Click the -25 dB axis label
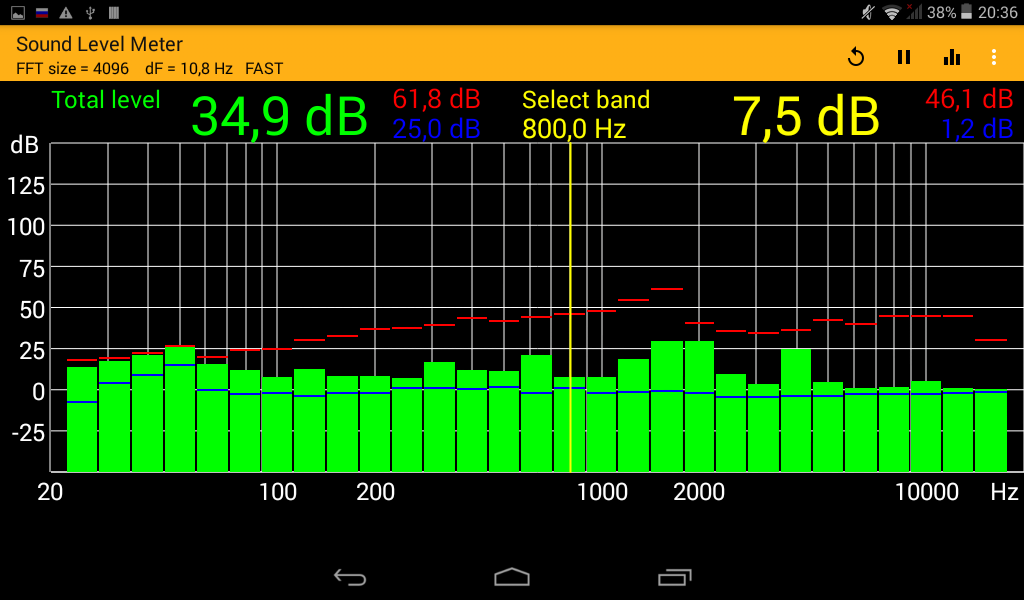1024x600 pixels. pyautogui.click(x=29, y=432)
